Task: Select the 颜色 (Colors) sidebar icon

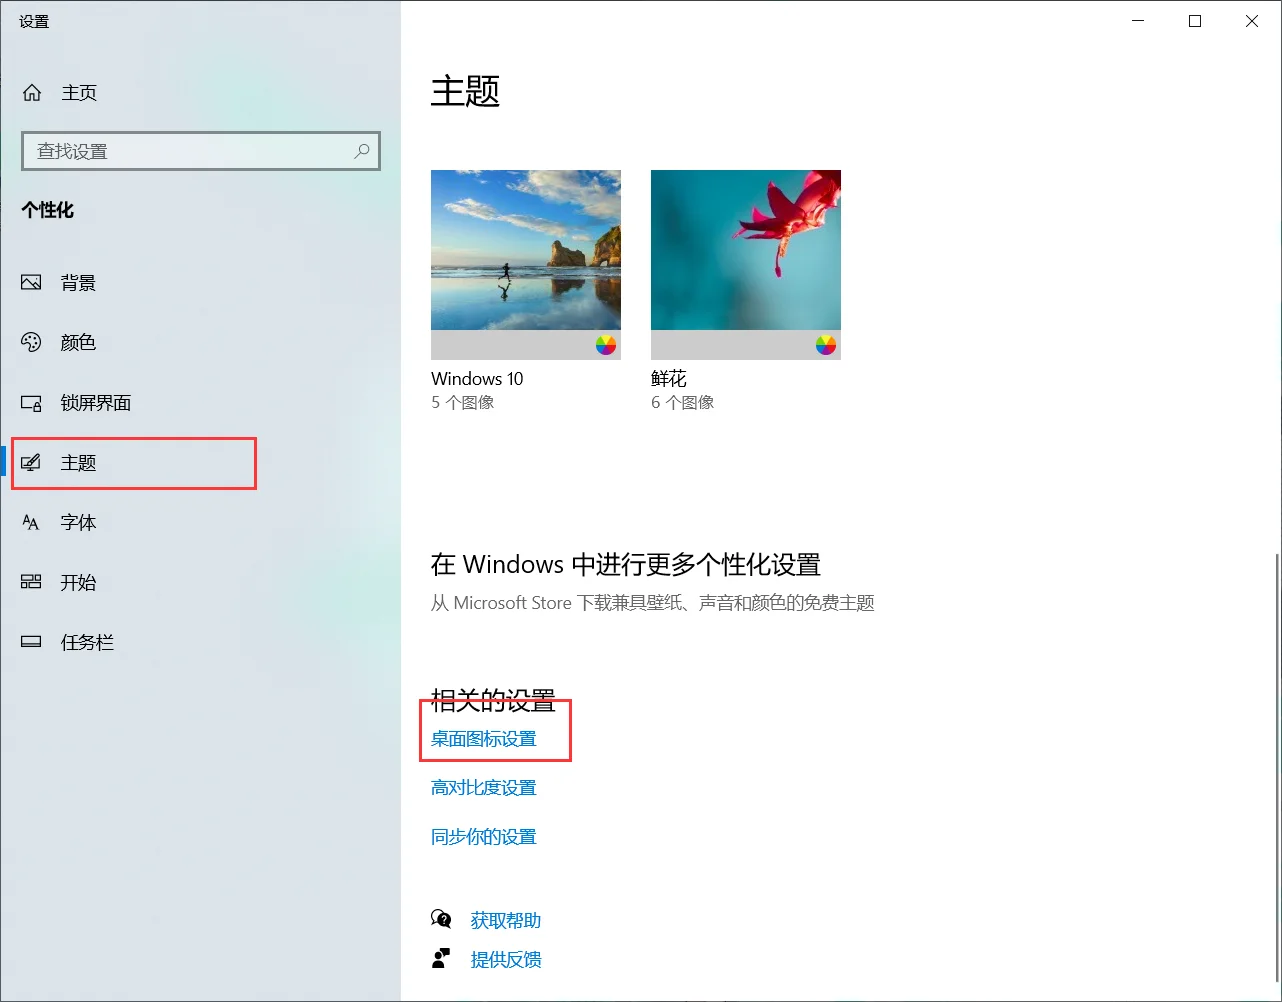Action: (31, 342)
